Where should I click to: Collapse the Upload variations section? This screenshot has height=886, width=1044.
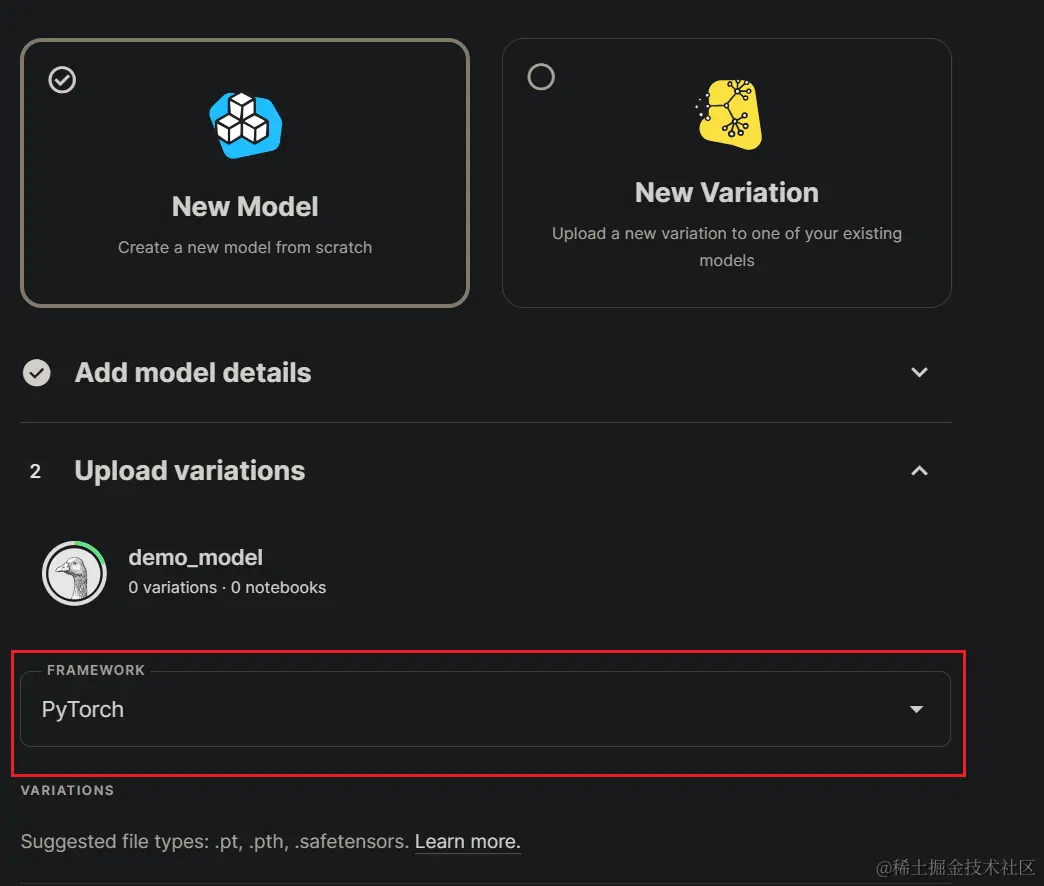click(x=919, y=470)
